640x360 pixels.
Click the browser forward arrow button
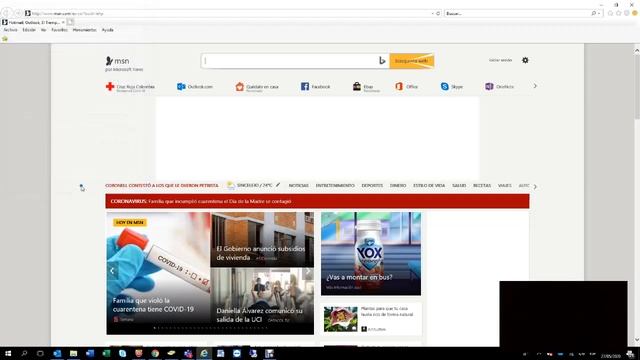[18, 13]
